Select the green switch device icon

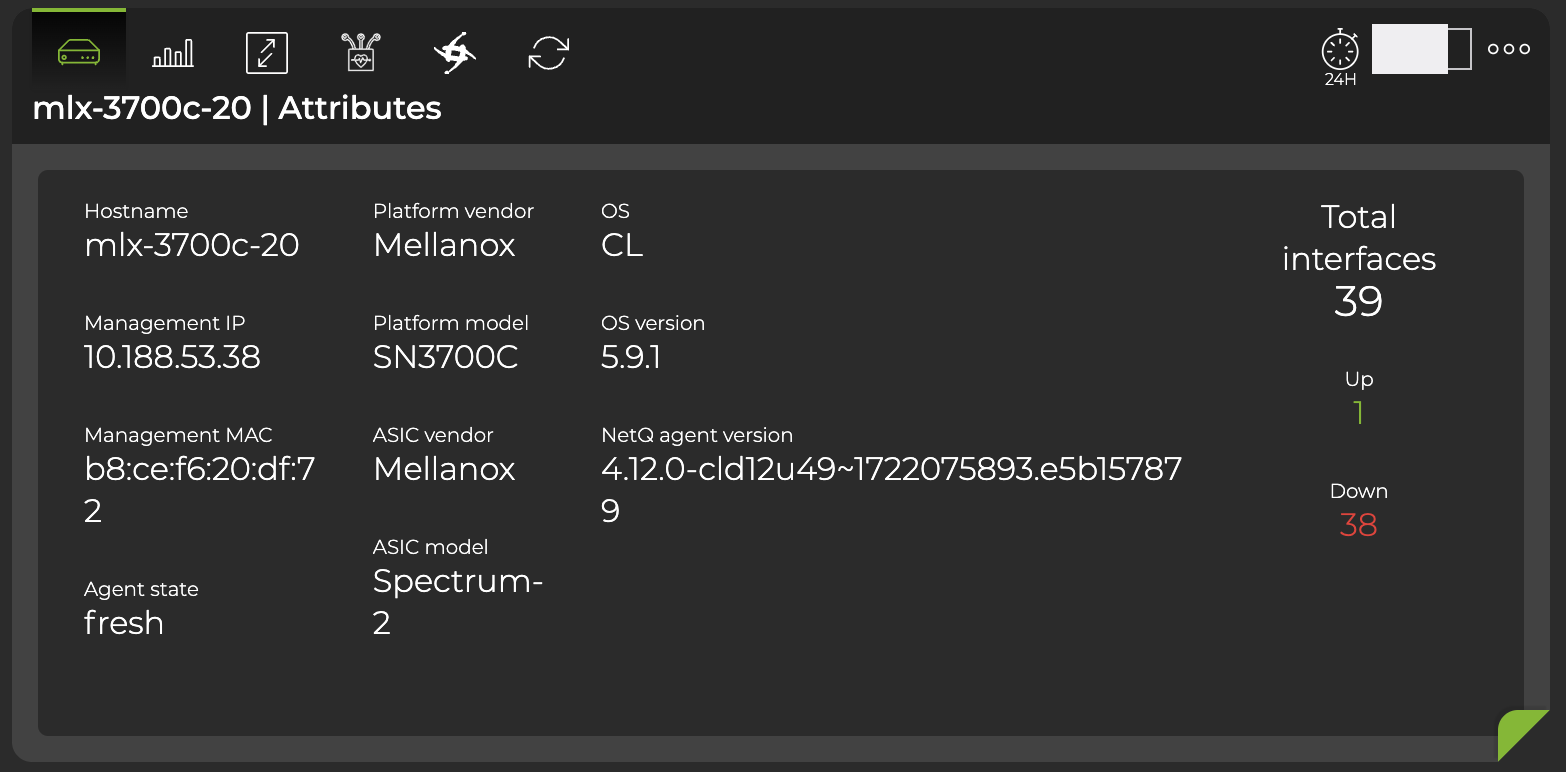click(x=79, y=50)
